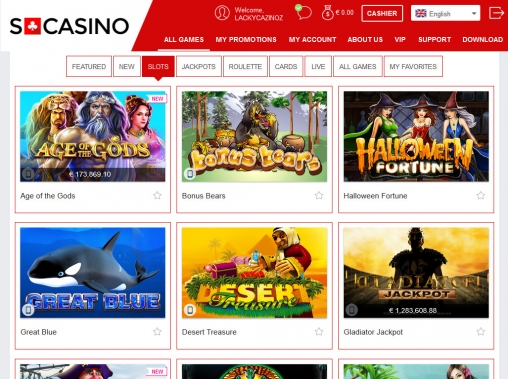Click mobile icon on Desert Treasure thumbnail
This screenshot has width=508, height=379.
tap(190, 310)
